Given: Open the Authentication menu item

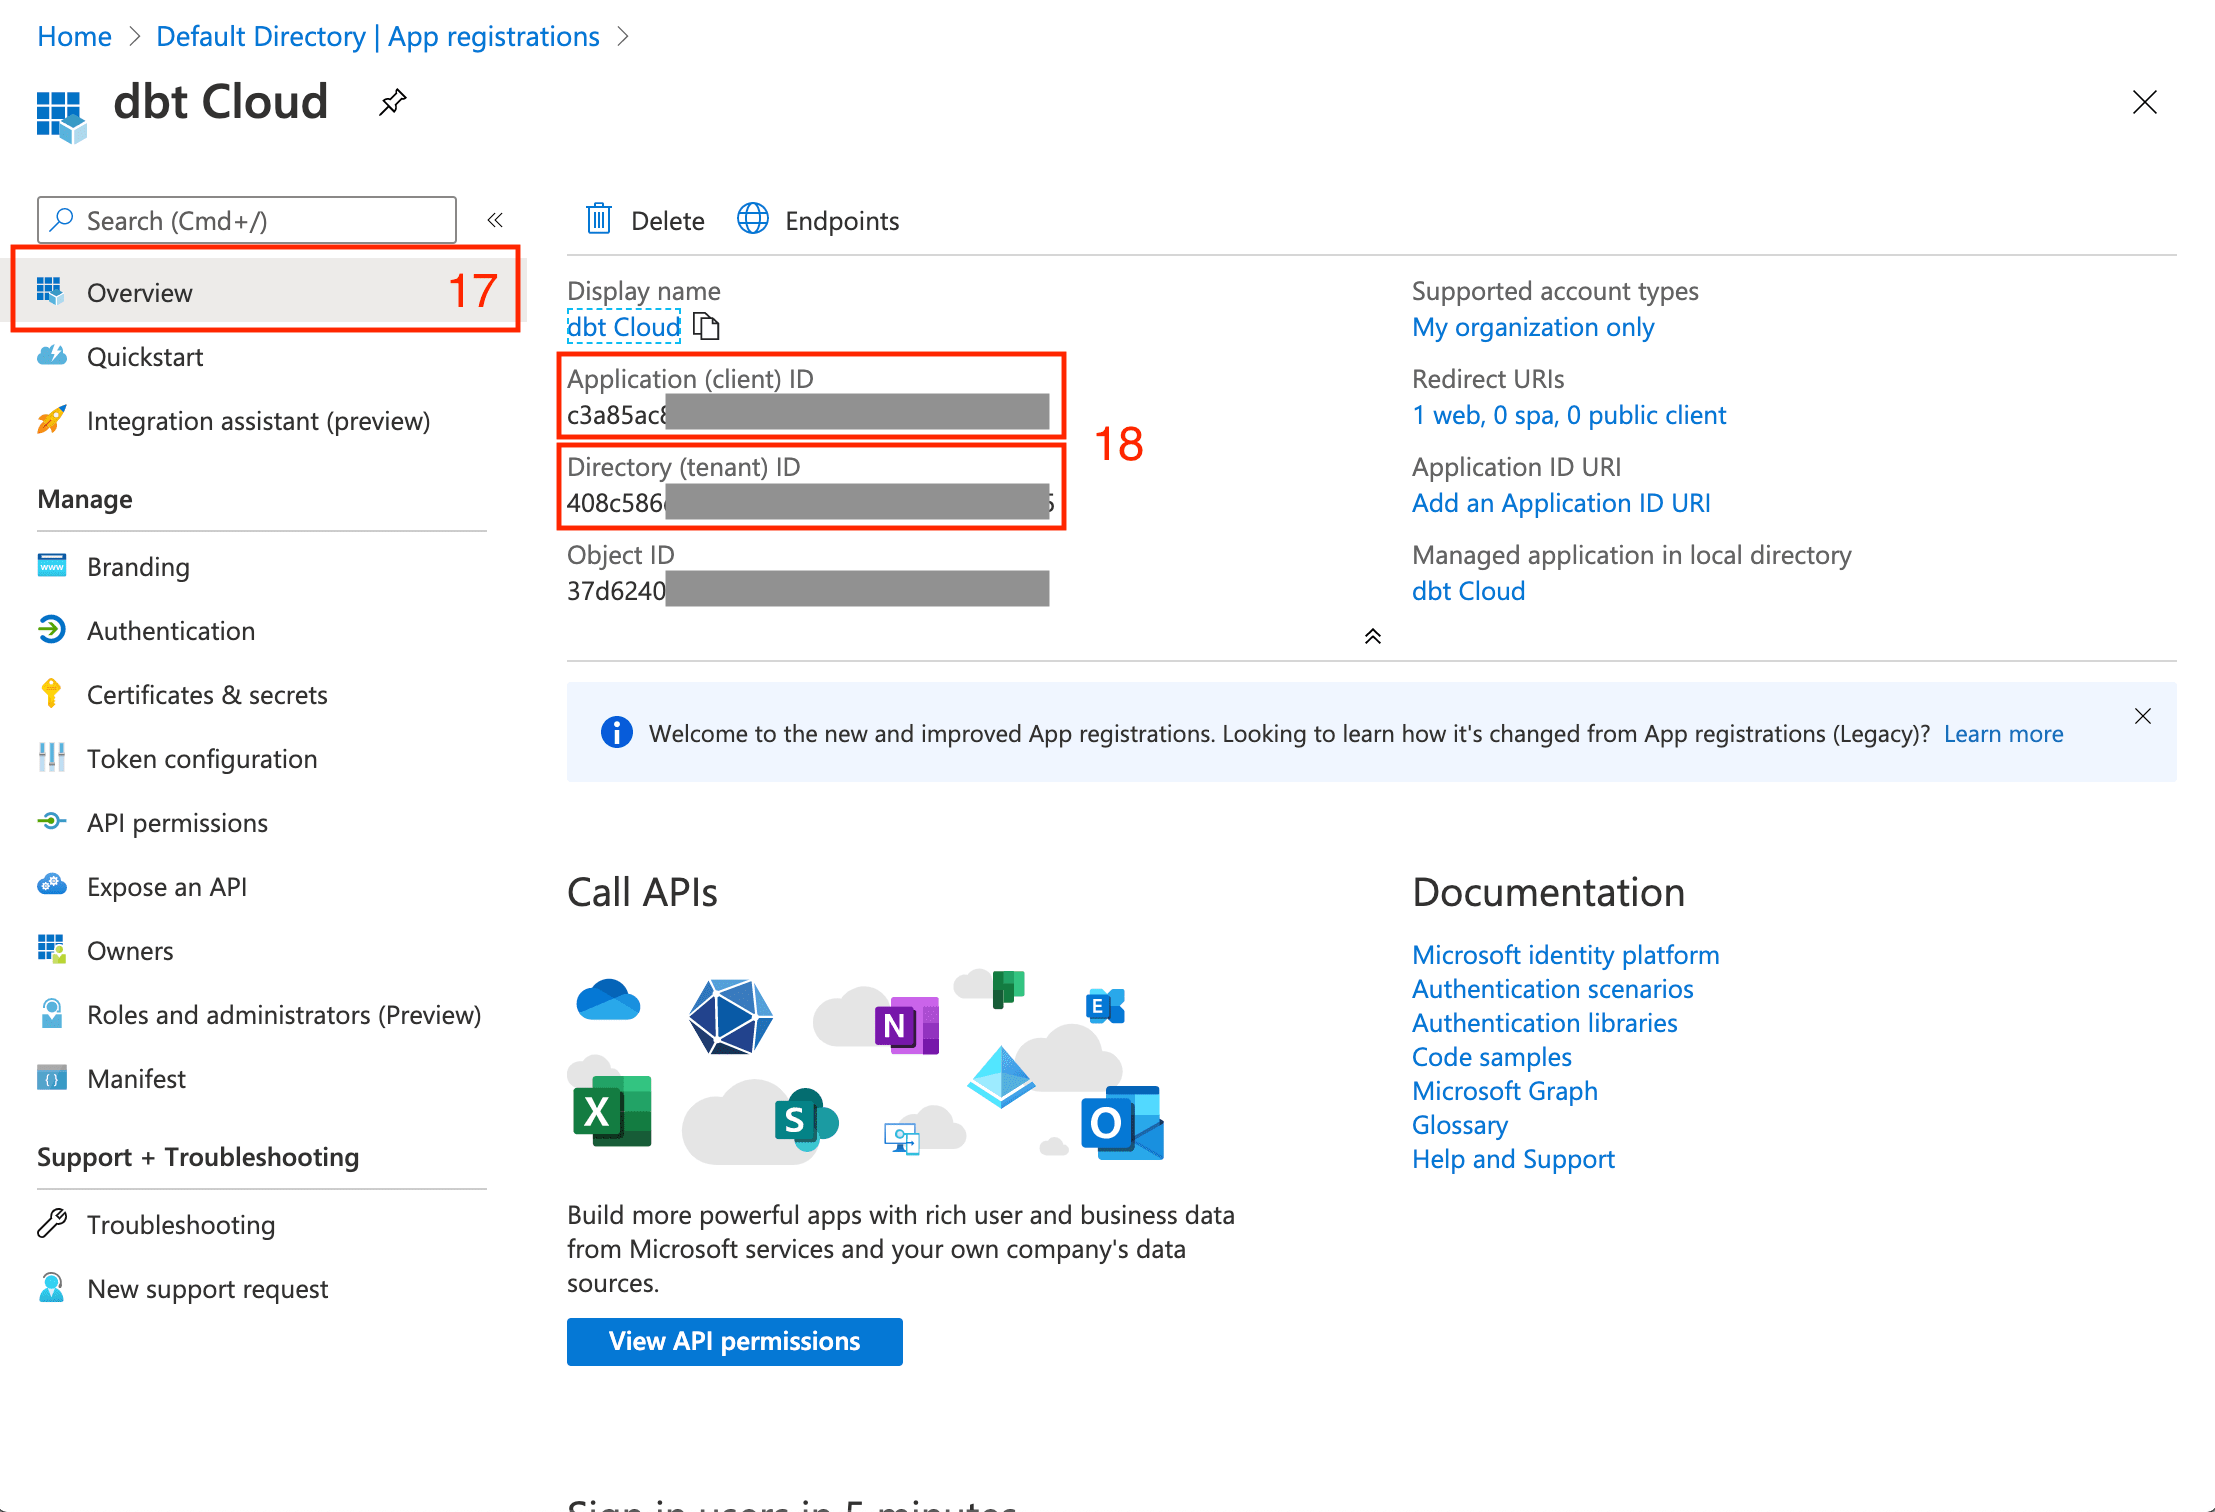Looking at the screenshot, I should (x=171, y=631).
